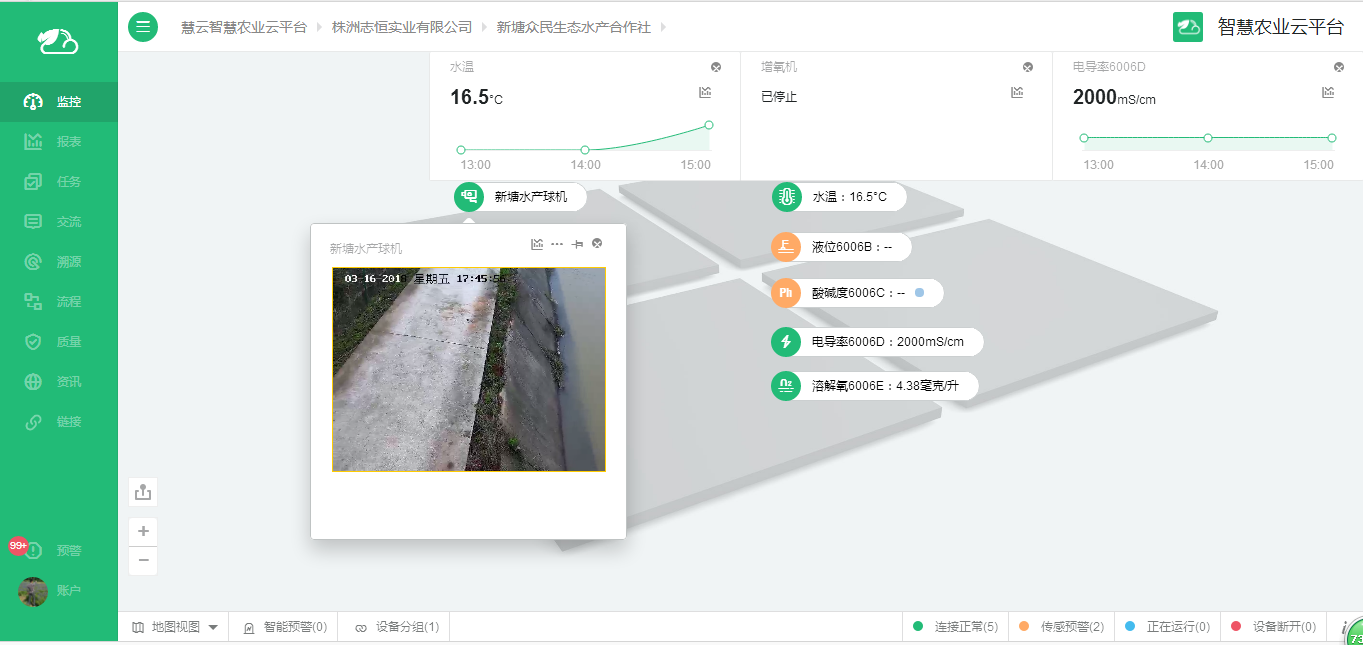Expand breadcrumb arrow after 新塘众民生态水产合作社
This screenshot has height=645, width=1363.
(663, 27)
